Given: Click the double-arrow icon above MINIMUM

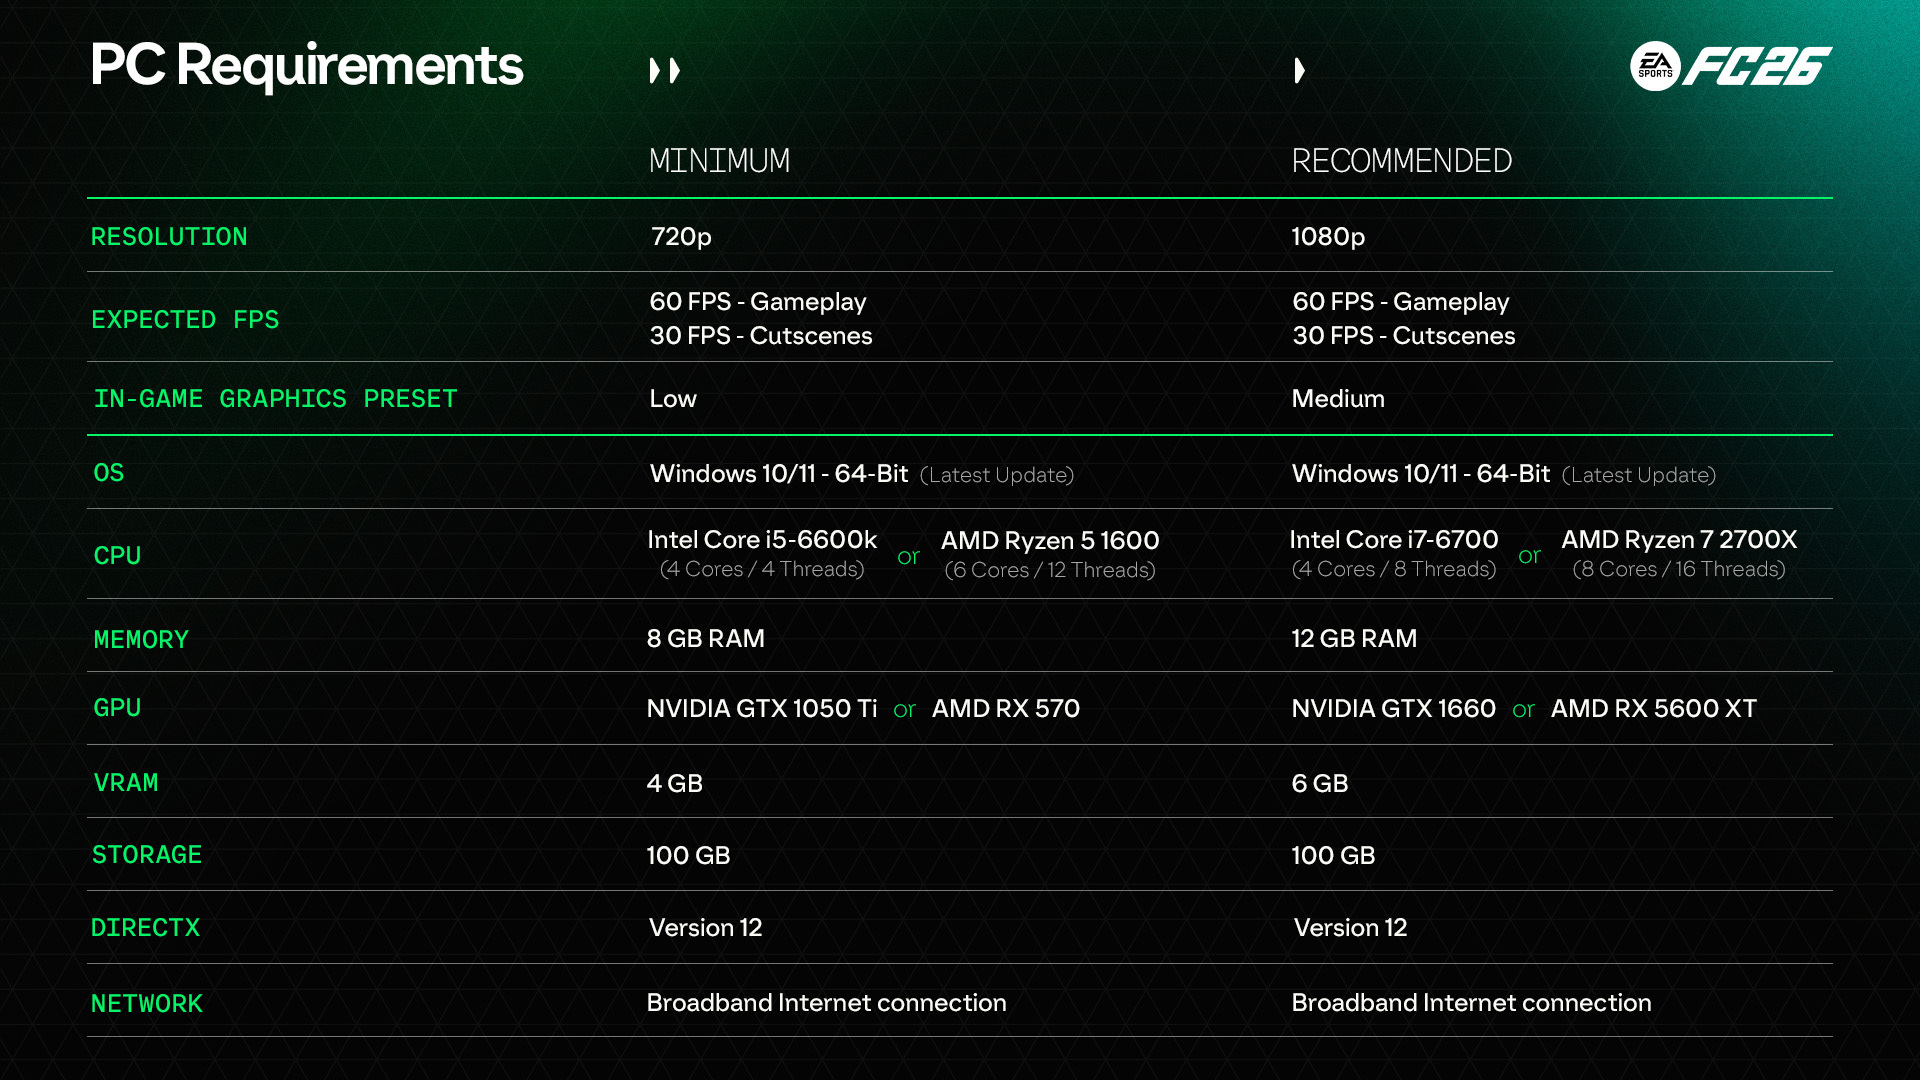Looking at the screenshot, I should [x=664, y=71].
